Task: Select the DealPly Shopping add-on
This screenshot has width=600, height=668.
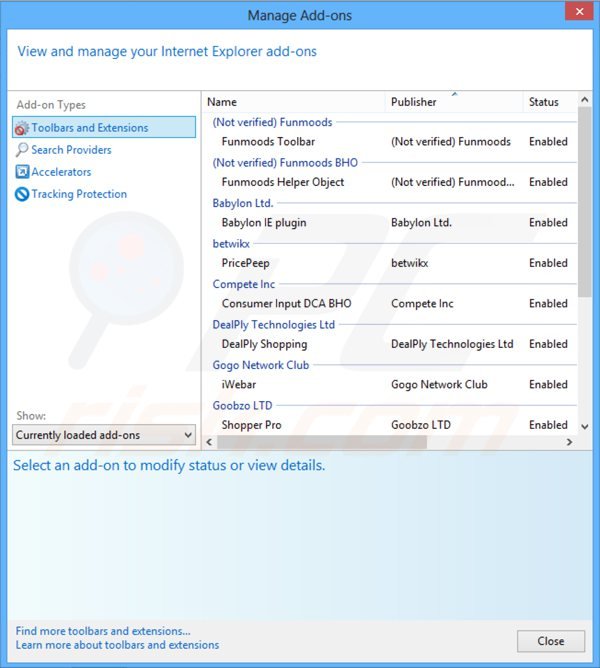Action: coord(390,344)
